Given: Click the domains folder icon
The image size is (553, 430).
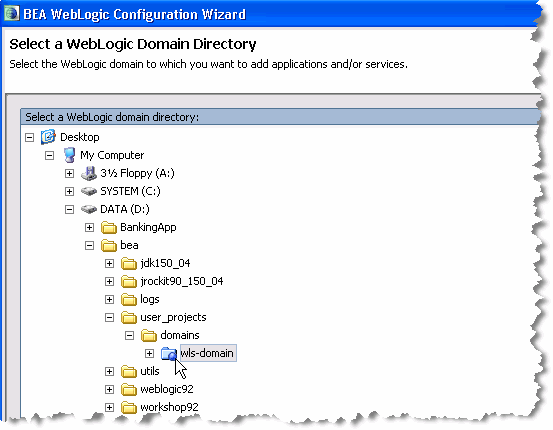Looking at the screenshot, I should click(x=149, y=335).
